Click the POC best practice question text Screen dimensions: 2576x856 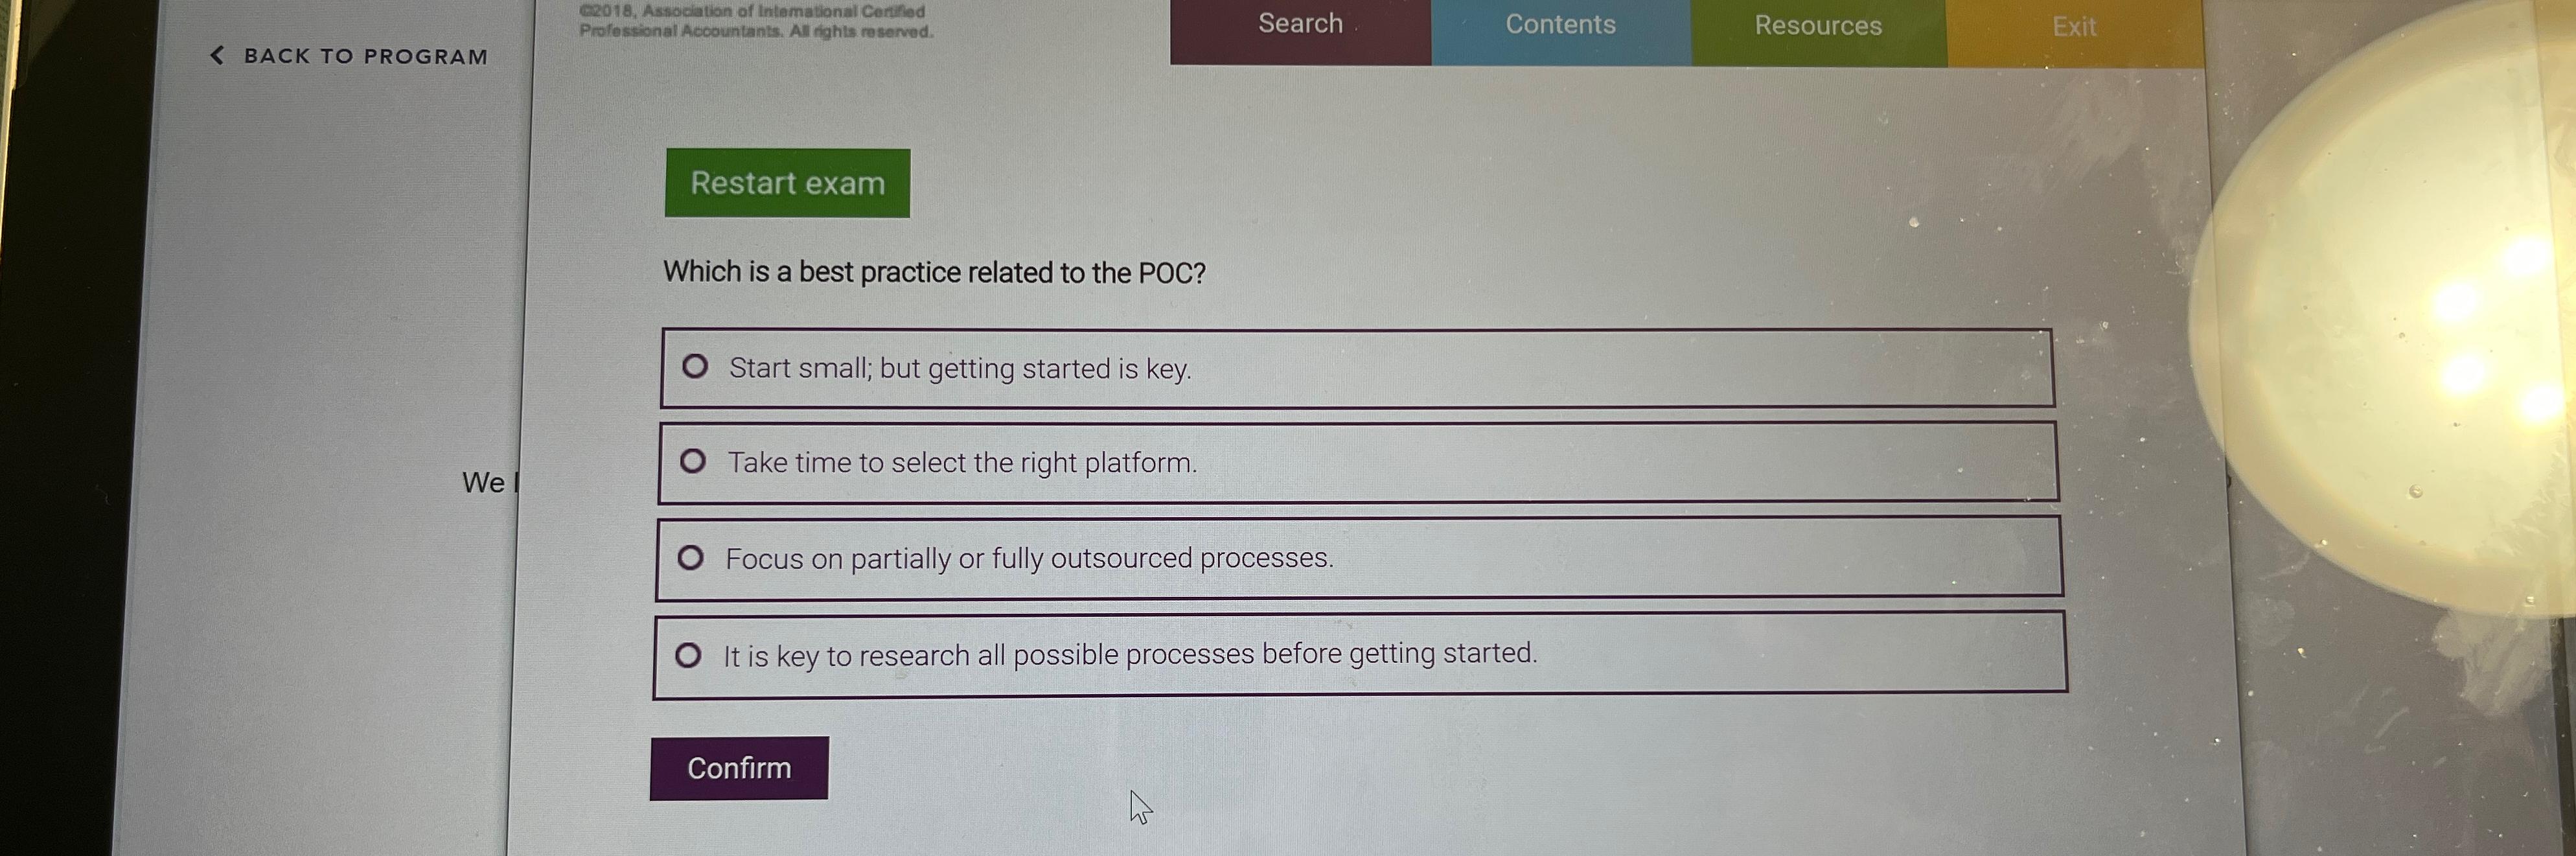coord(935,271)
